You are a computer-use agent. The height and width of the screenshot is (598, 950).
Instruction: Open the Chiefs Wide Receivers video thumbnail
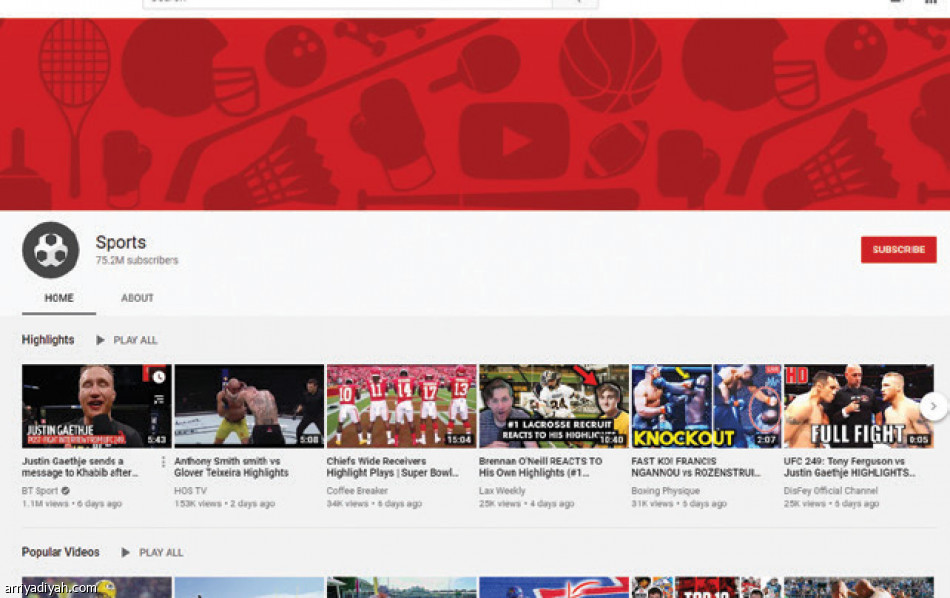point(401,405)
